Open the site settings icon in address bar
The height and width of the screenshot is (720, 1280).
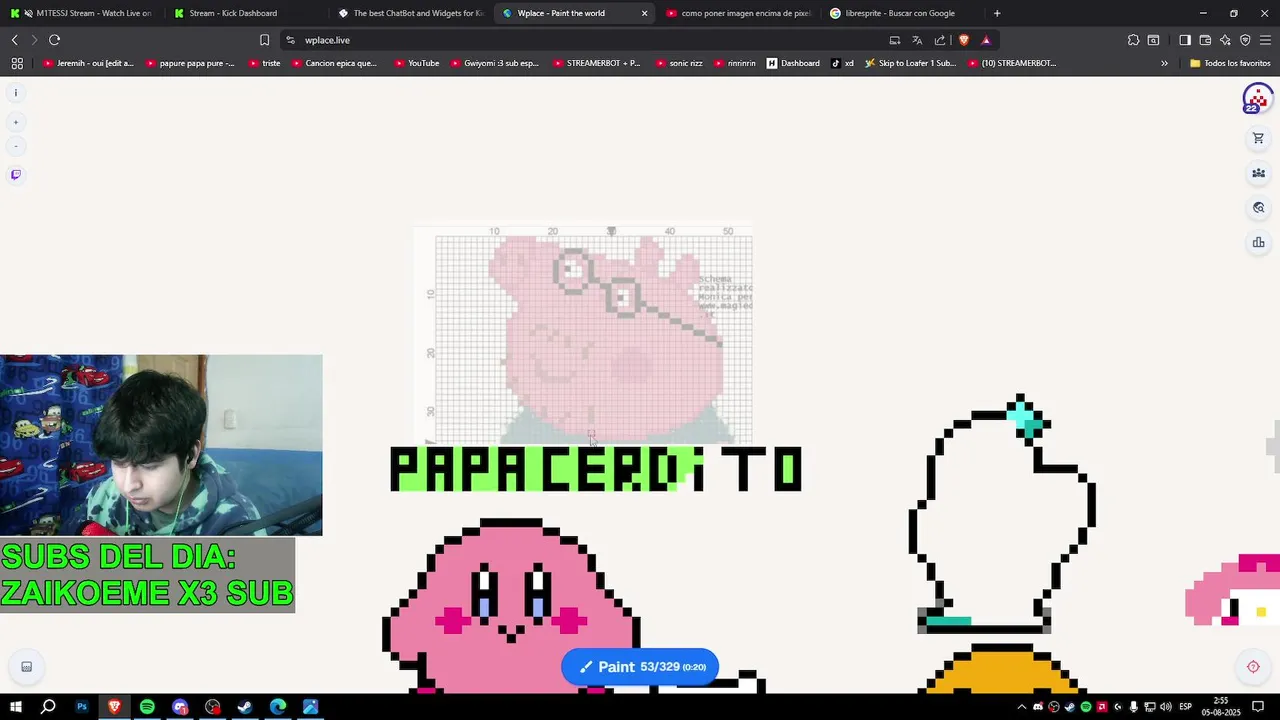290,40
